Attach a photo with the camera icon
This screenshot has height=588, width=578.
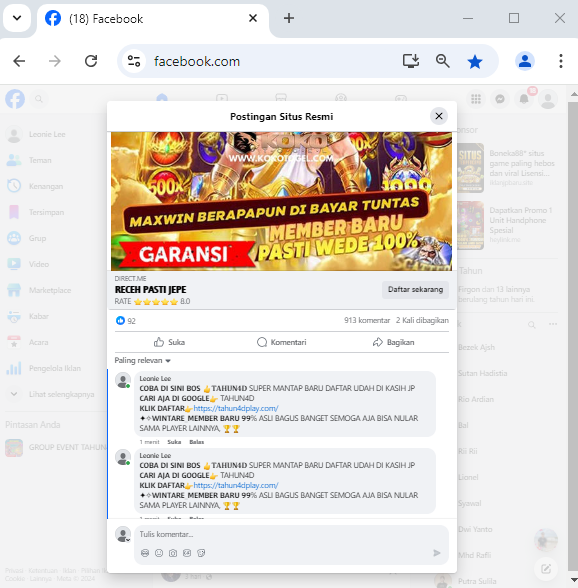point(173,553)
